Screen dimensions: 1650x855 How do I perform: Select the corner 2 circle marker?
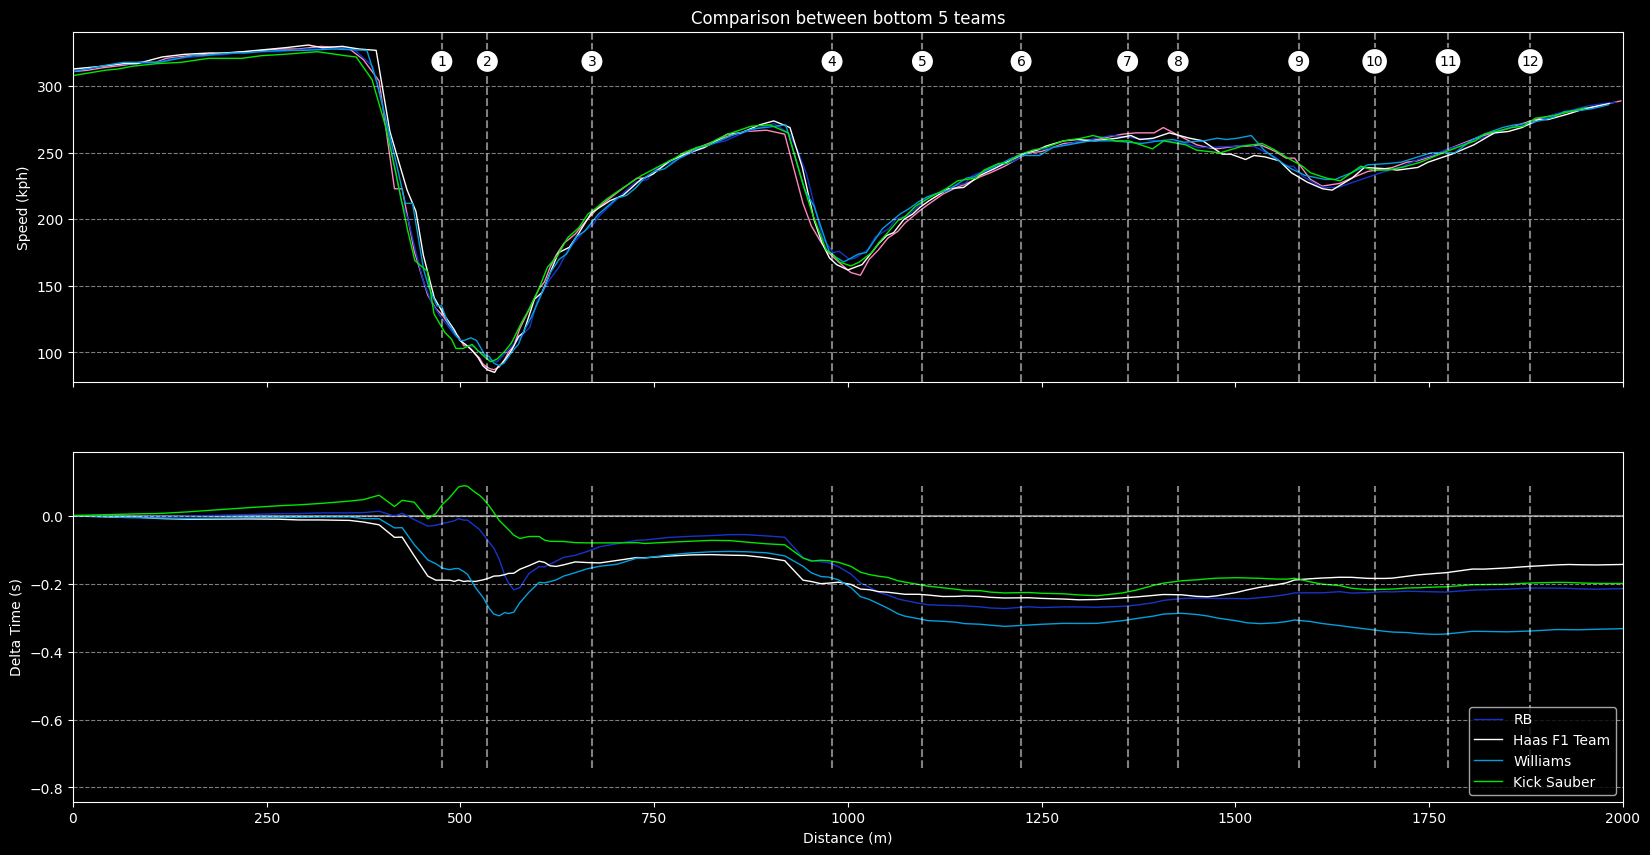tap(487, 62)
